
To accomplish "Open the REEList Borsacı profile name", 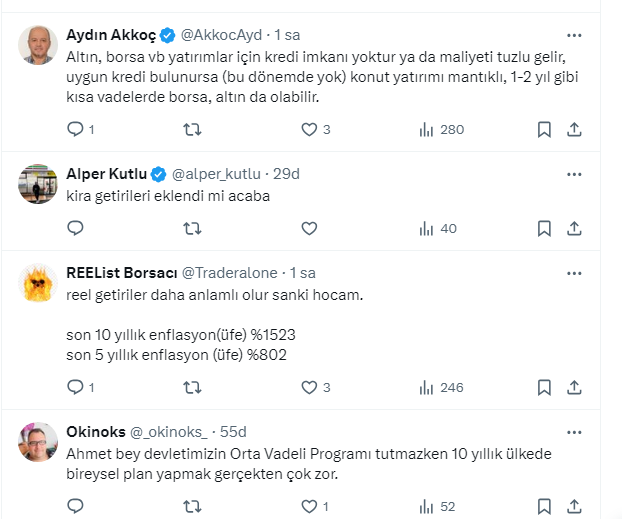I will [x=122, y=273].
